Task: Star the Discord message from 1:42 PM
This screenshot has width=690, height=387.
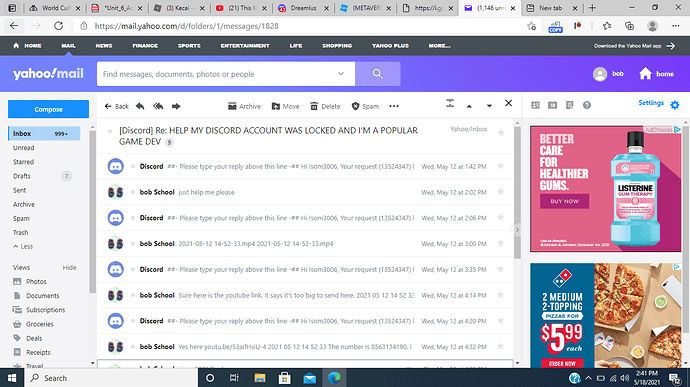Action: (500, 166)
